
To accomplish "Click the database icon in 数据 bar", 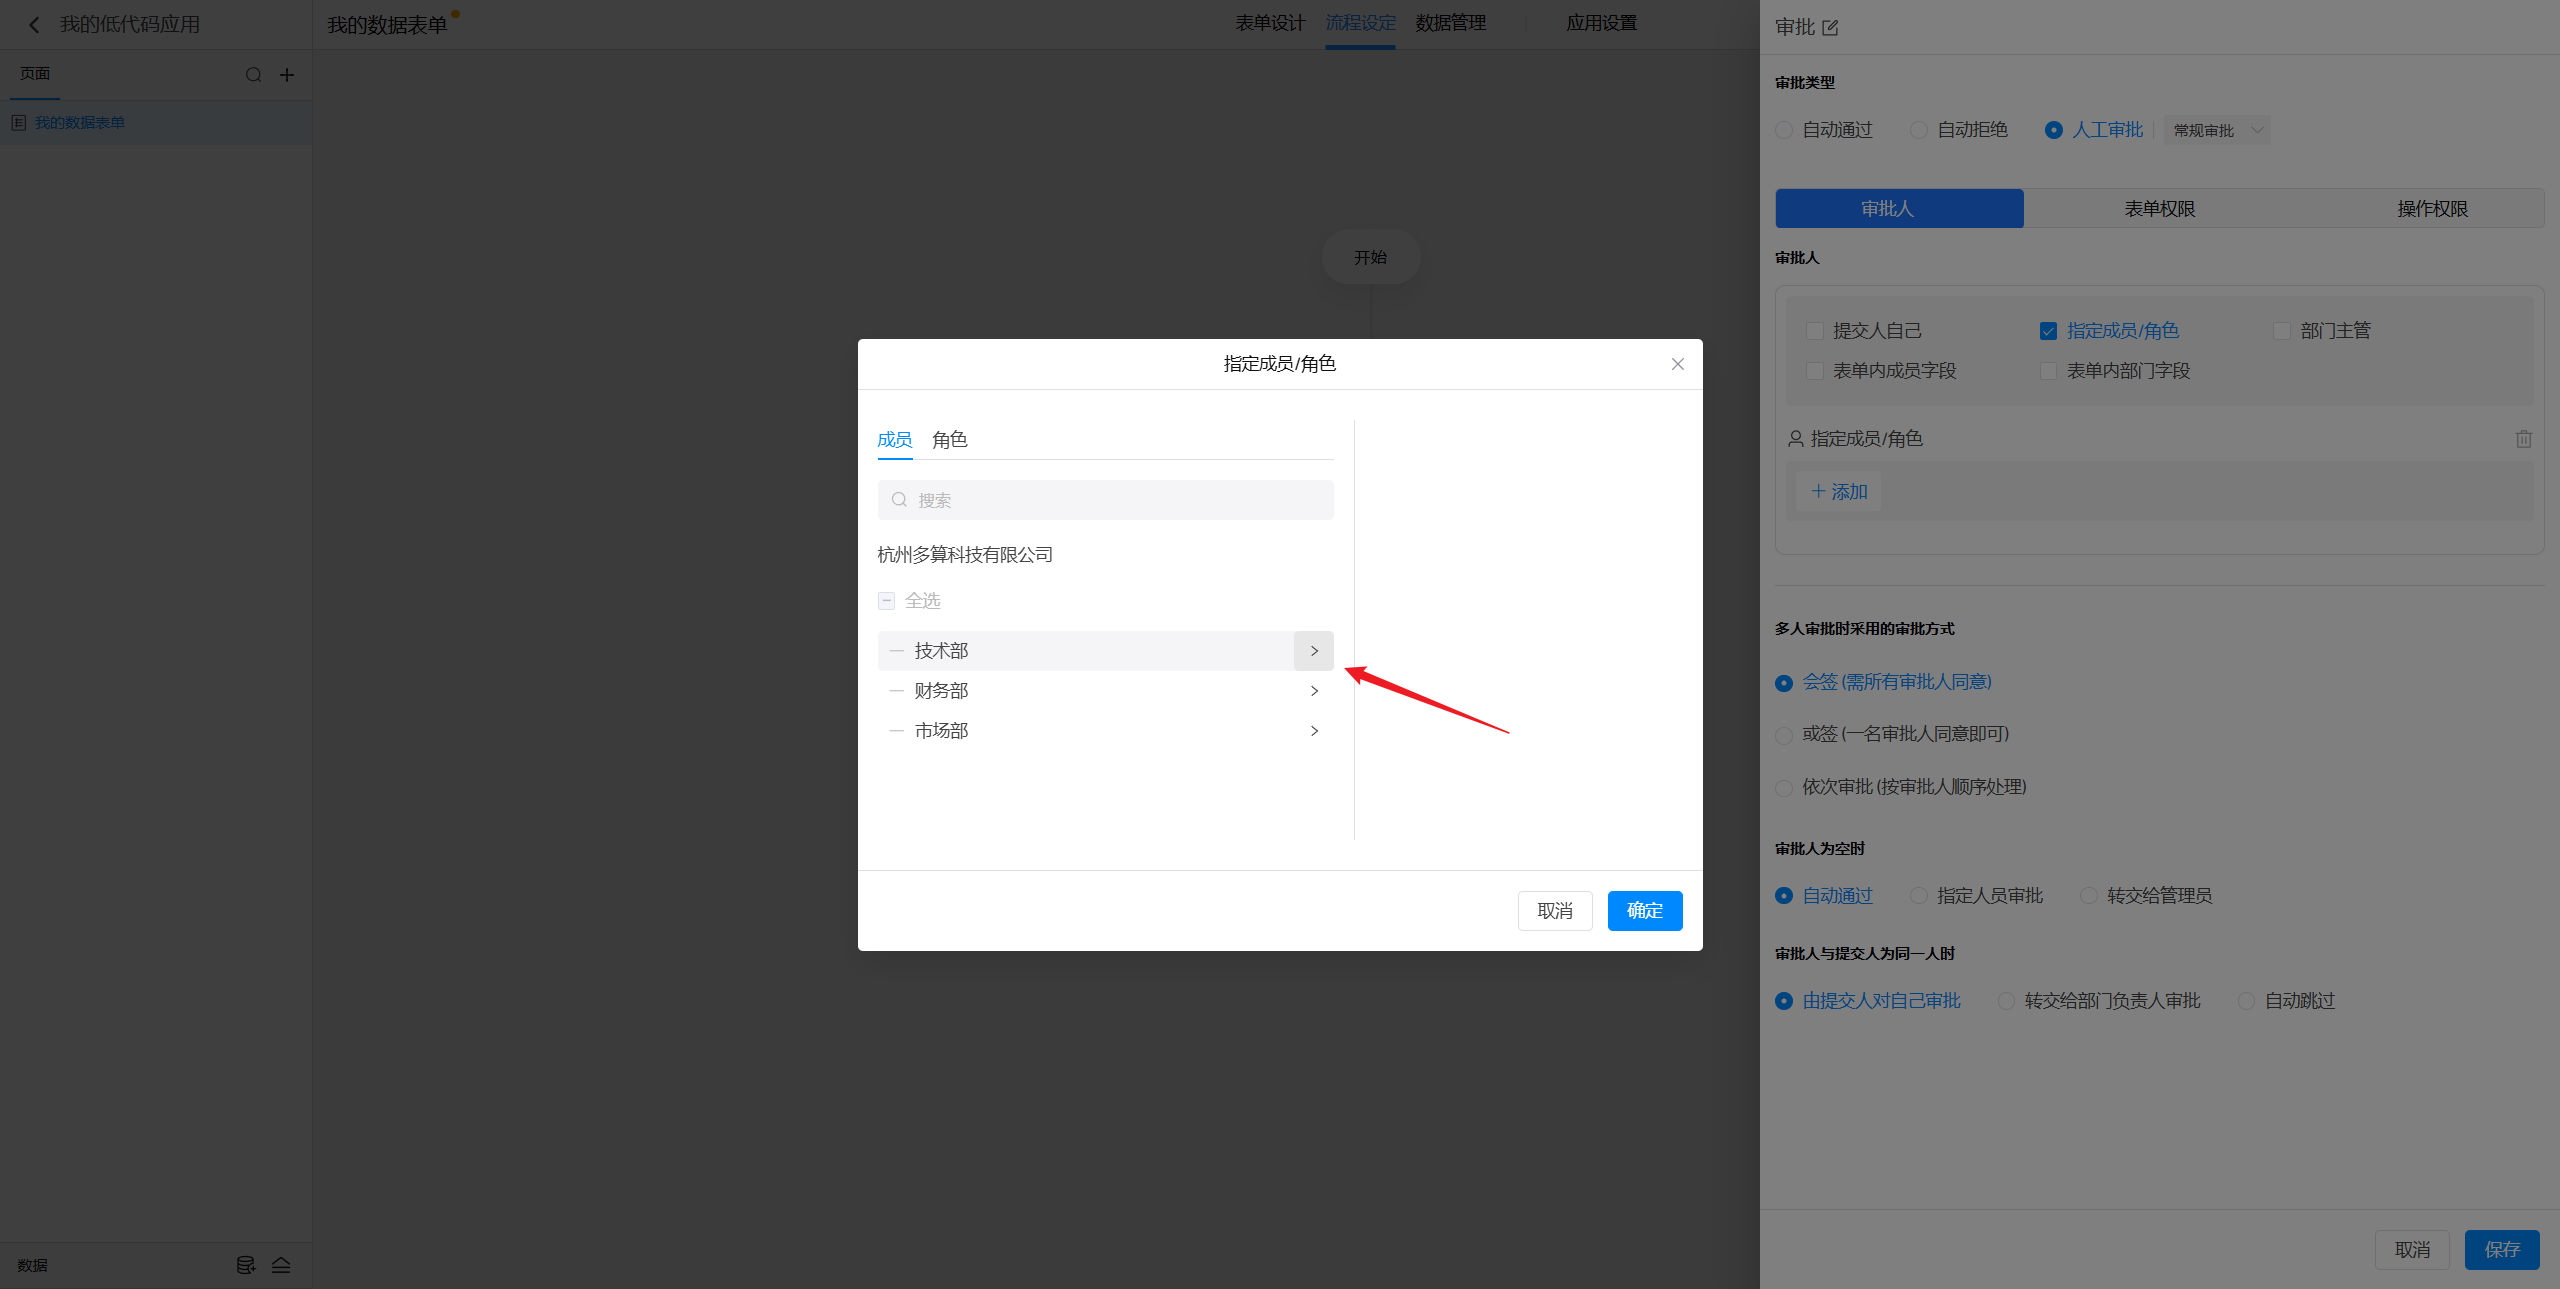I will tap(245, 1265).
